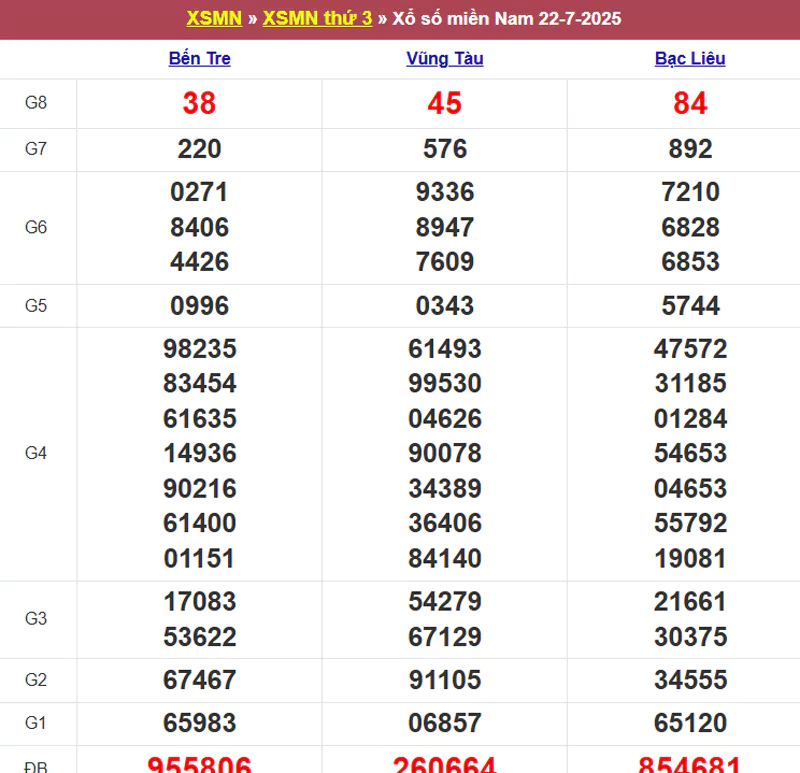Screen dimensions: 800x773
Task: Open the Bến Tre province link
Action: (199, 58)
